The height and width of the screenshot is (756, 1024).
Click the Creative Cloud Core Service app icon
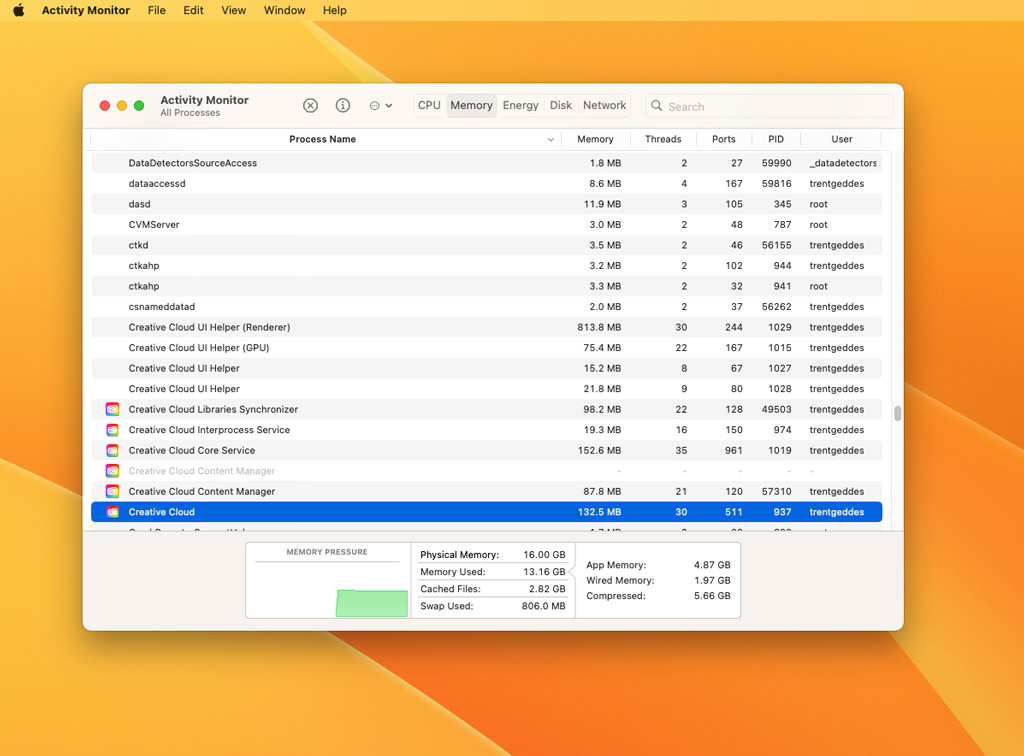click(112, 450)
